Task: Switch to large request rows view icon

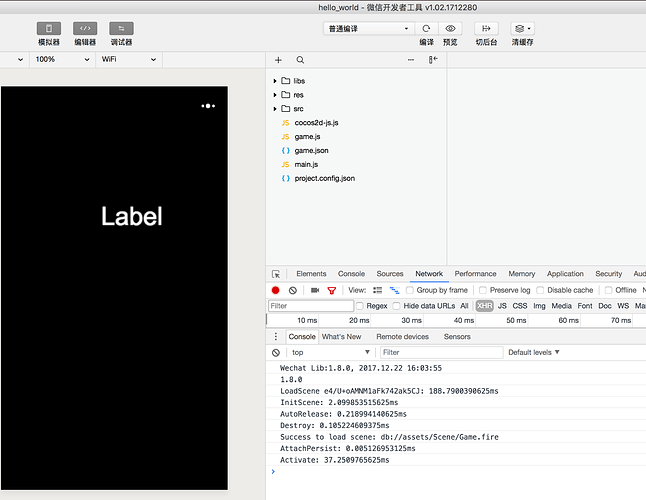Action: click(x=377, y=290)
